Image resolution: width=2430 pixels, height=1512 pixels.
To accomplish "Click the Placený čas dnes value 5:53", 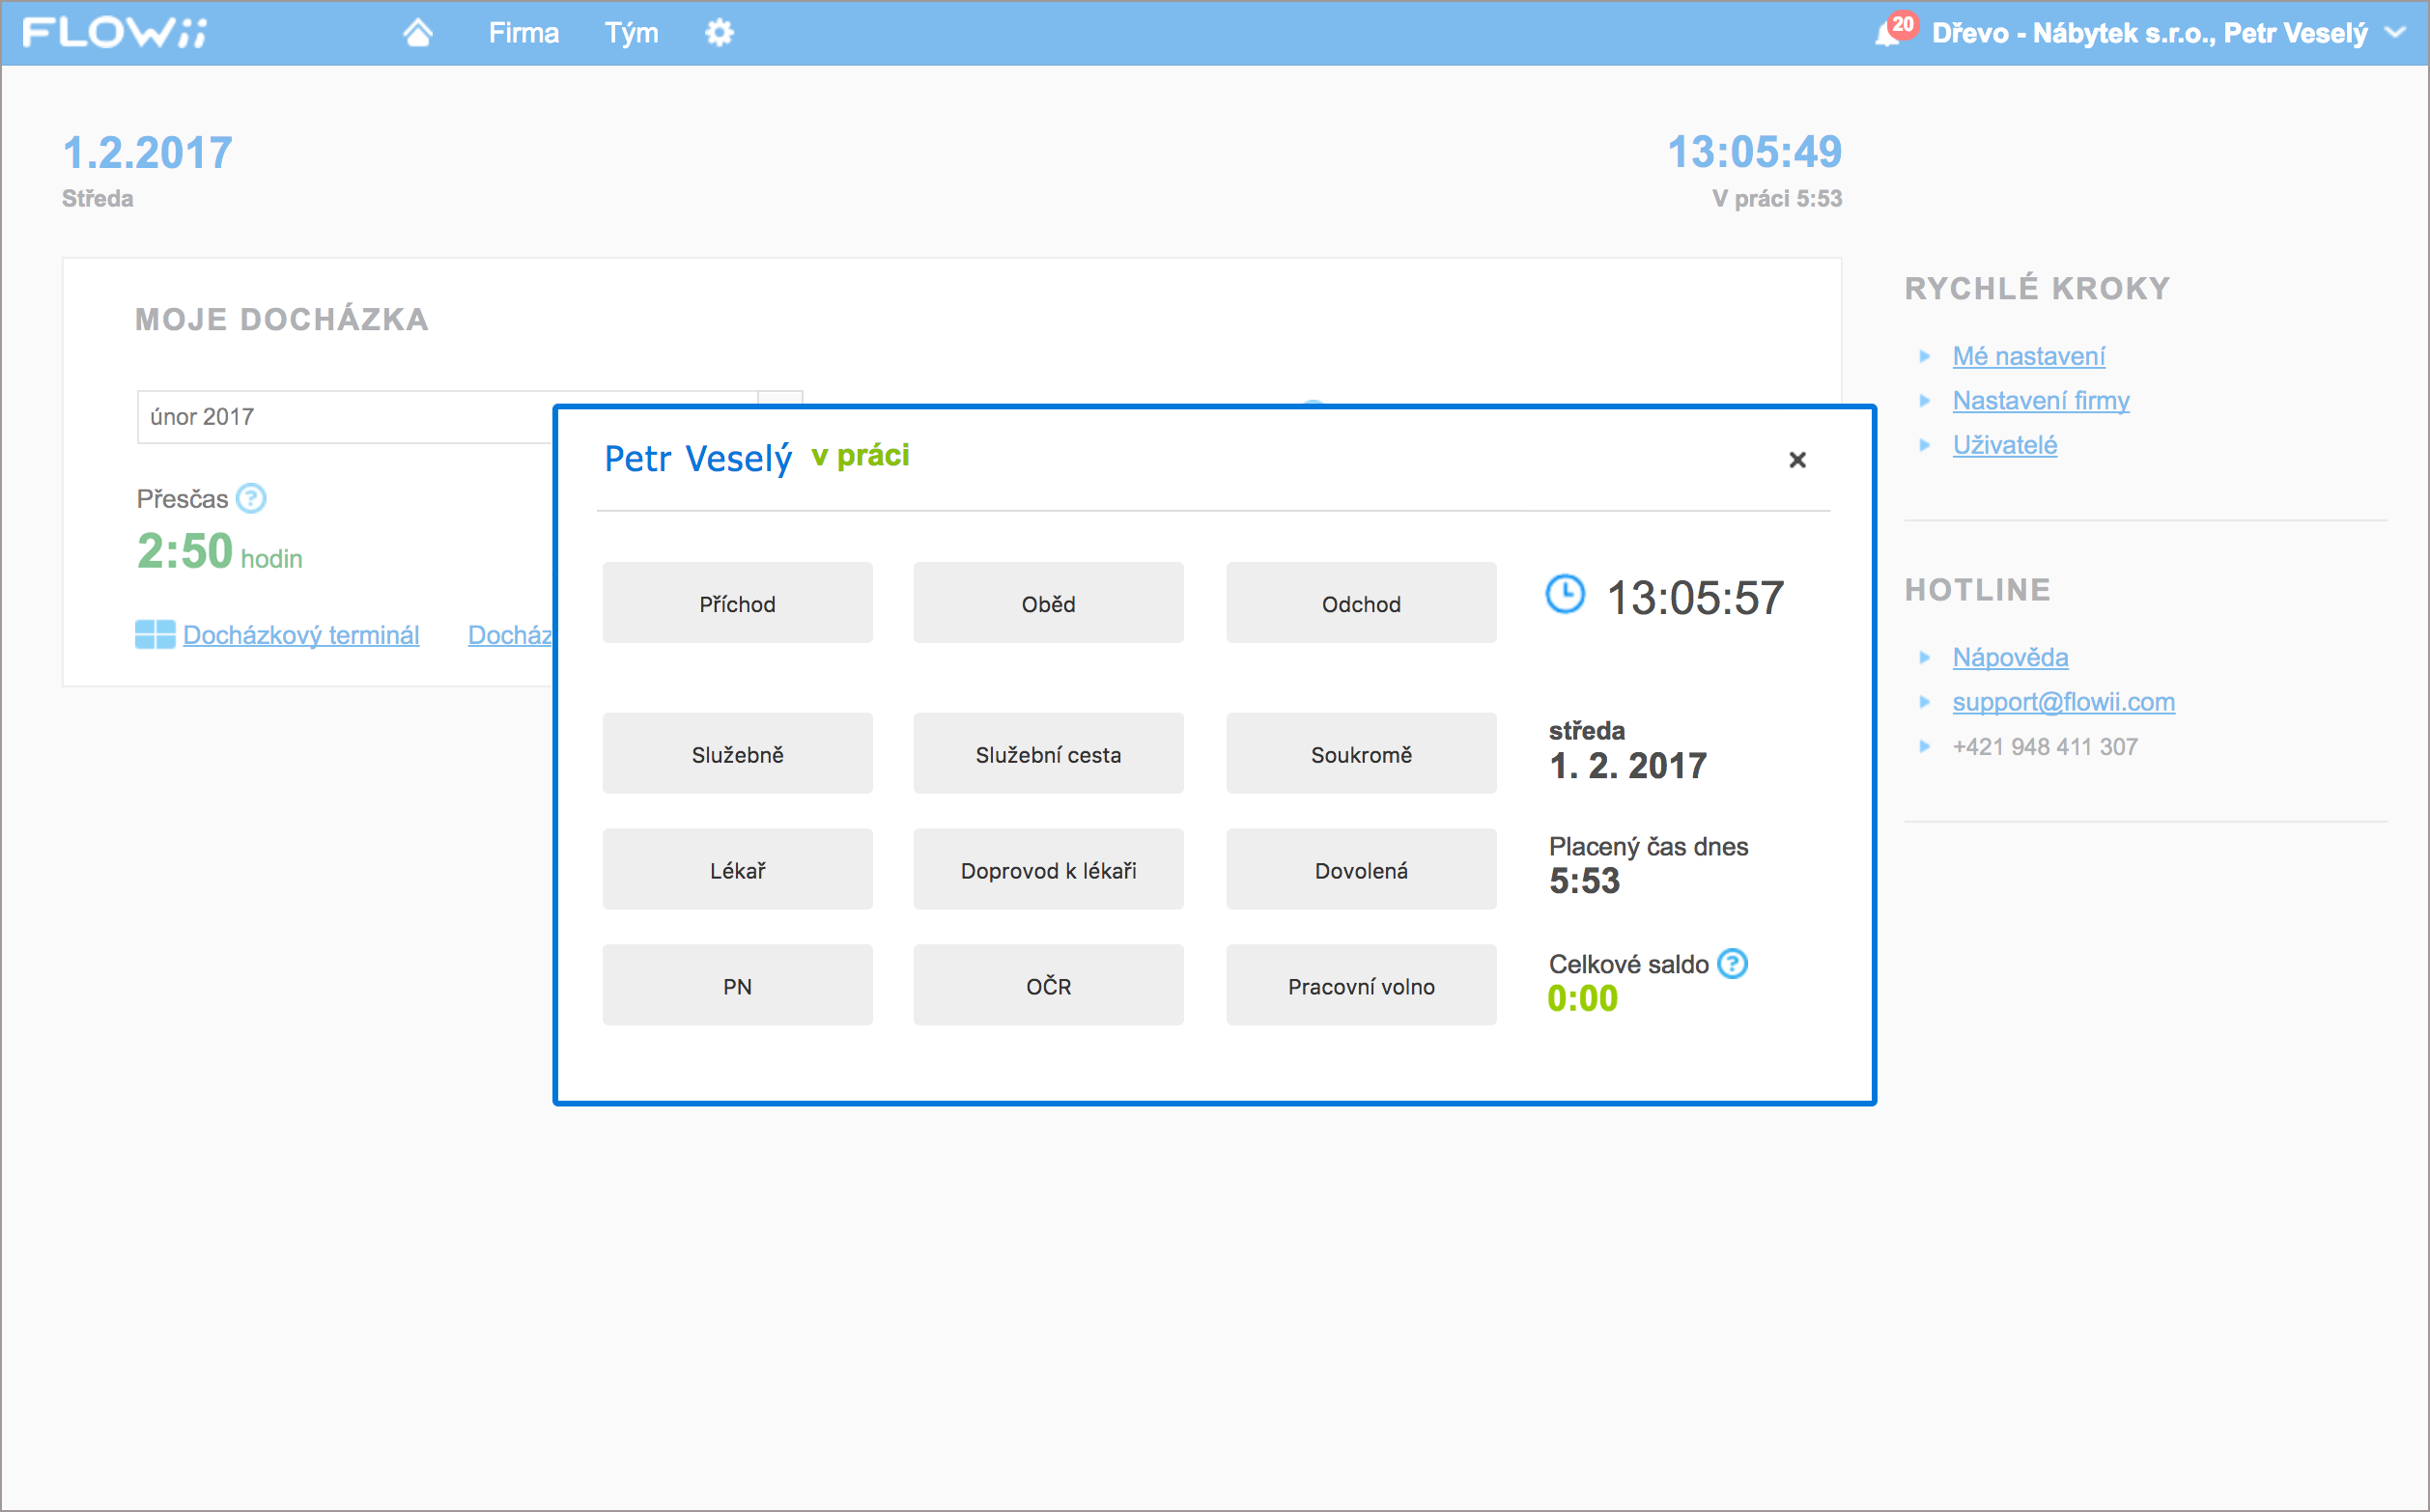I will tap(1584, 881).
